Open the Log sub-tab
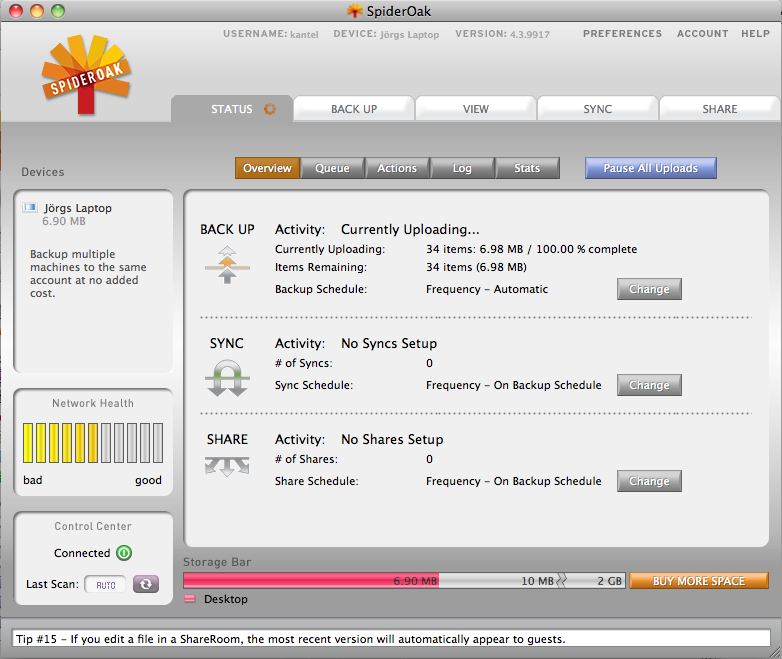 click(x=462, y=168)
